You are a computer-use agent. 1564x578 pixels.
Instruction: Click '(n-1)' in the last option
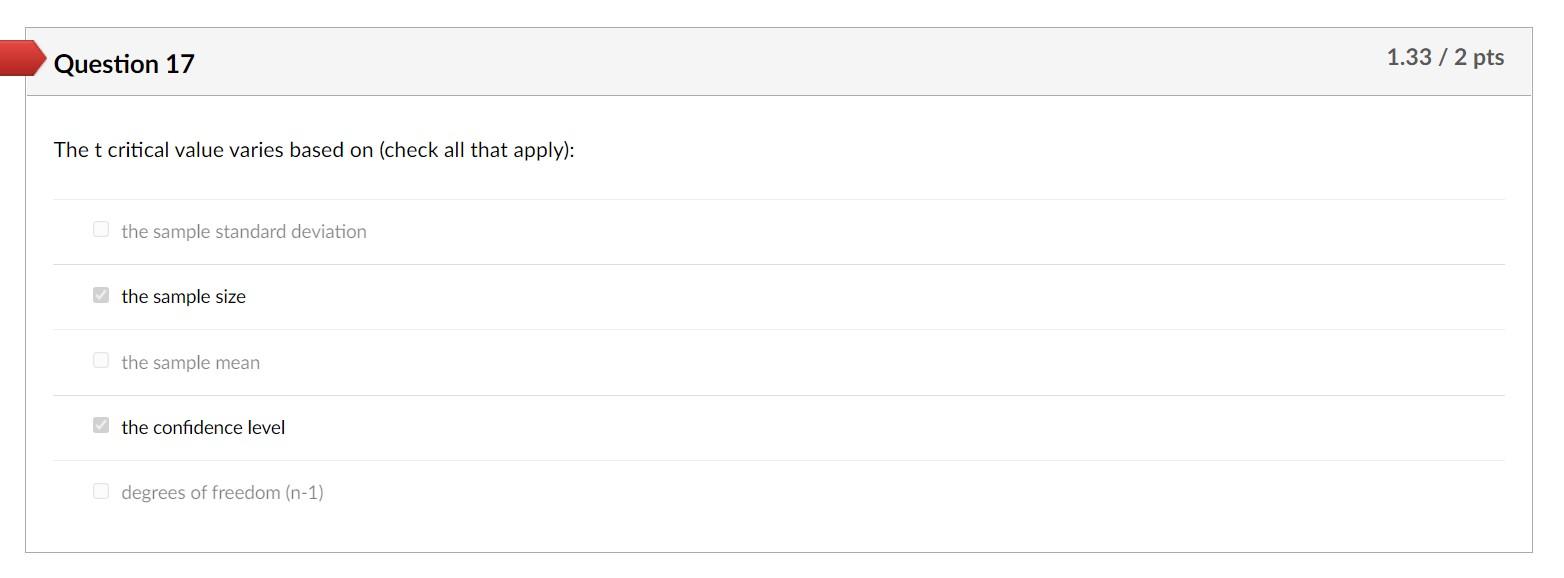coord(304,492)
